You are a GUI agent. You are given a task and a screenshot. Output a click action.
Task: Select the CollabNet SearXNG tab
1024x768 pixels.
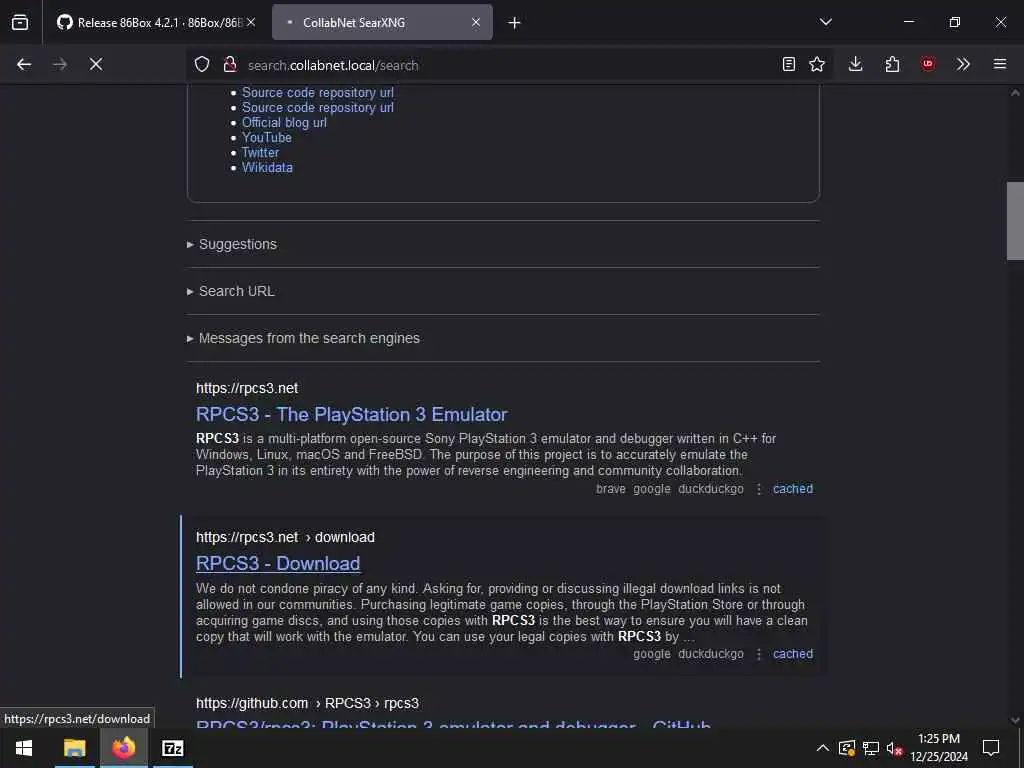(382, 22)
